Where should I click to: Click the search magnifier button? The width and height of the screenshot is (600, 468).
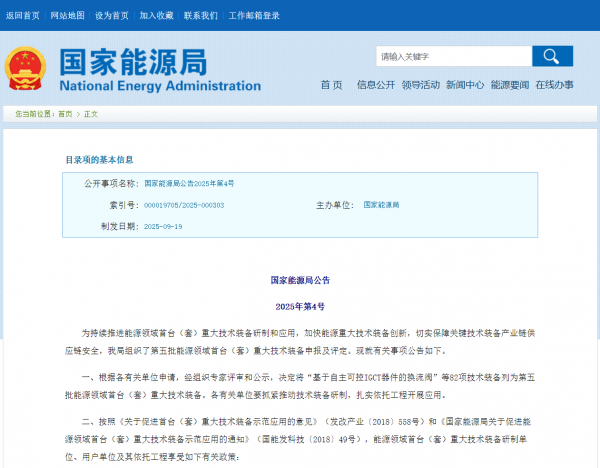pos(552,56)
